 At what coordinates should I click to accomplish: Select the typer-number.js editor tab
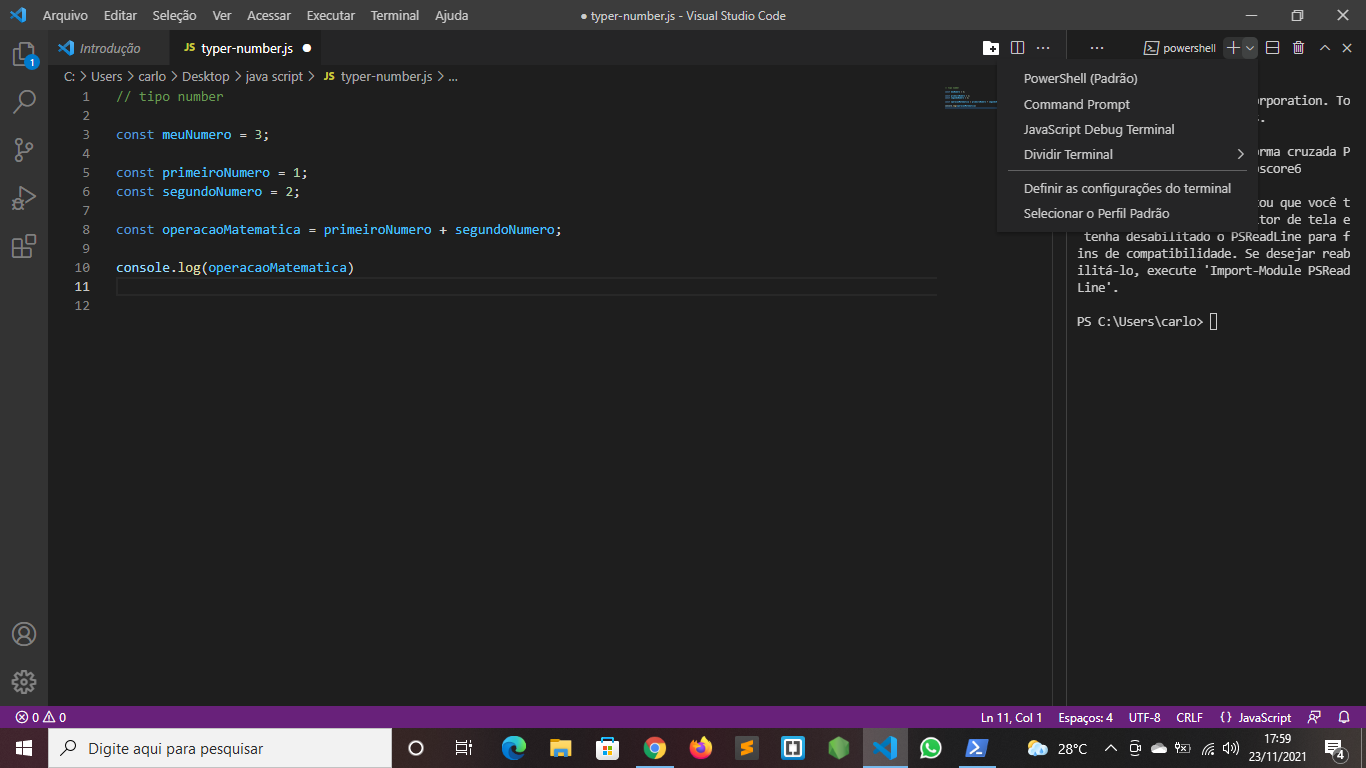[x=247, y=48]
